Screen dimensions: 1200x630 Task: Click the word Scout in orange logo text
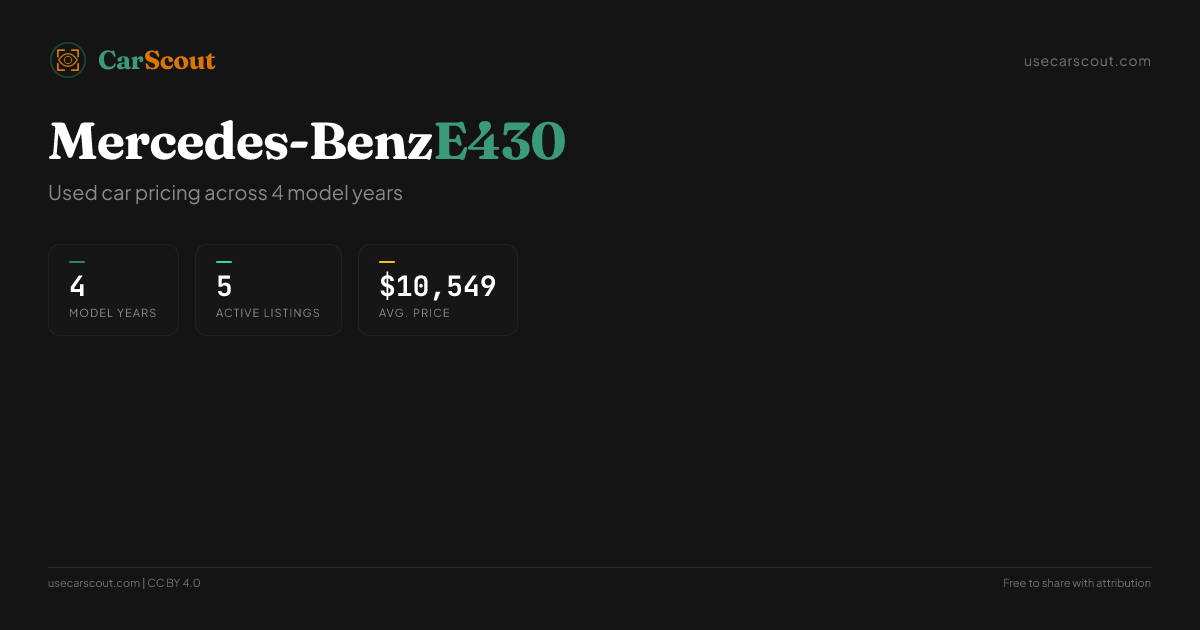click(x=180, y=61)
